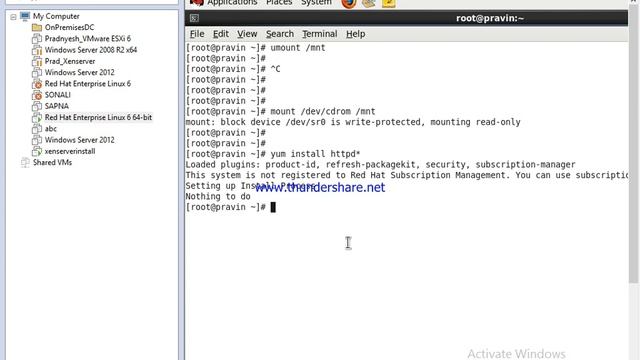Open the terminal View menu

(247, 34)
